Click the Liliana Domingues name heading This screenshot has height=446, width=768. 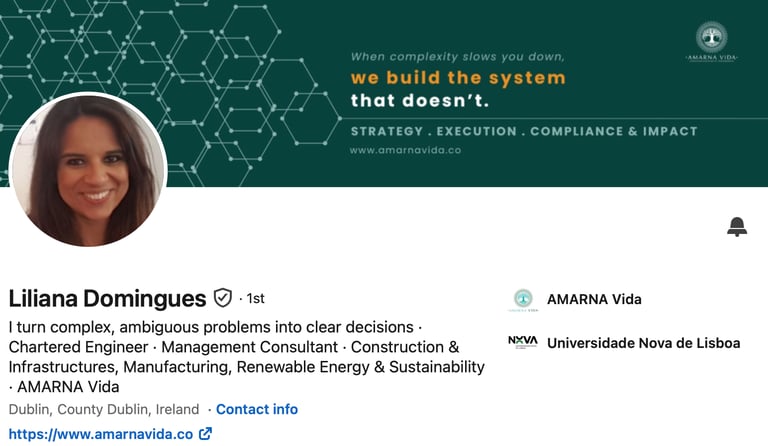[x=107, y=298]
